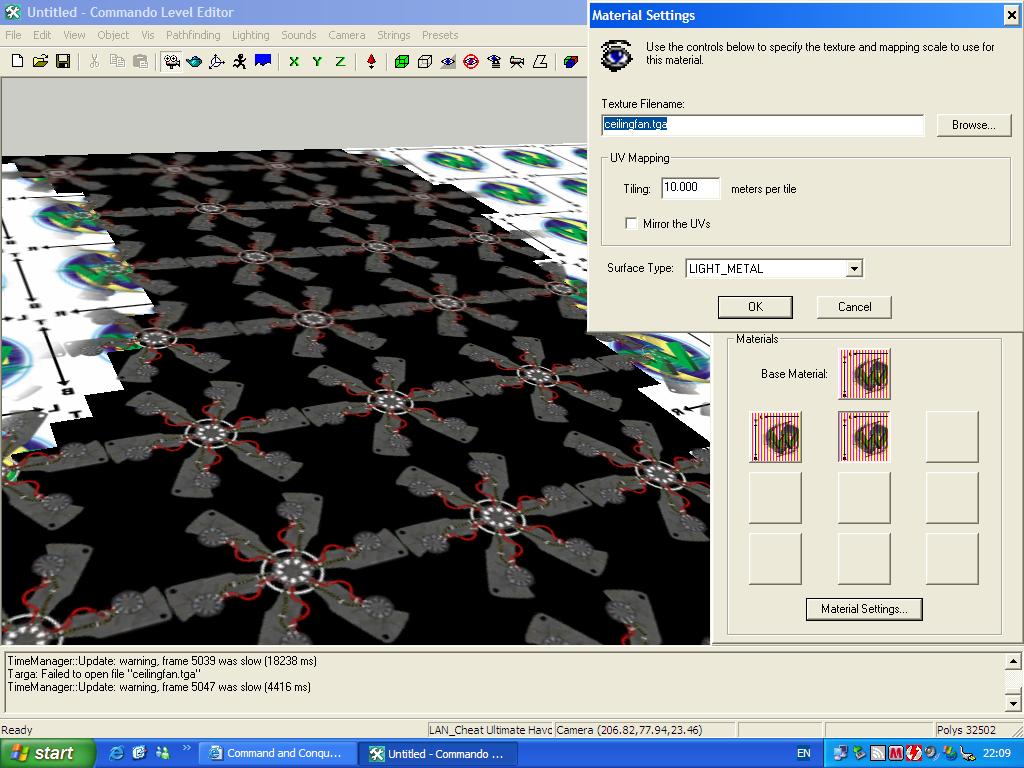The height and width of the screenshot is (768, 1024).
Task: Click the green Z axis icon
Action: [x=340, y=61]
